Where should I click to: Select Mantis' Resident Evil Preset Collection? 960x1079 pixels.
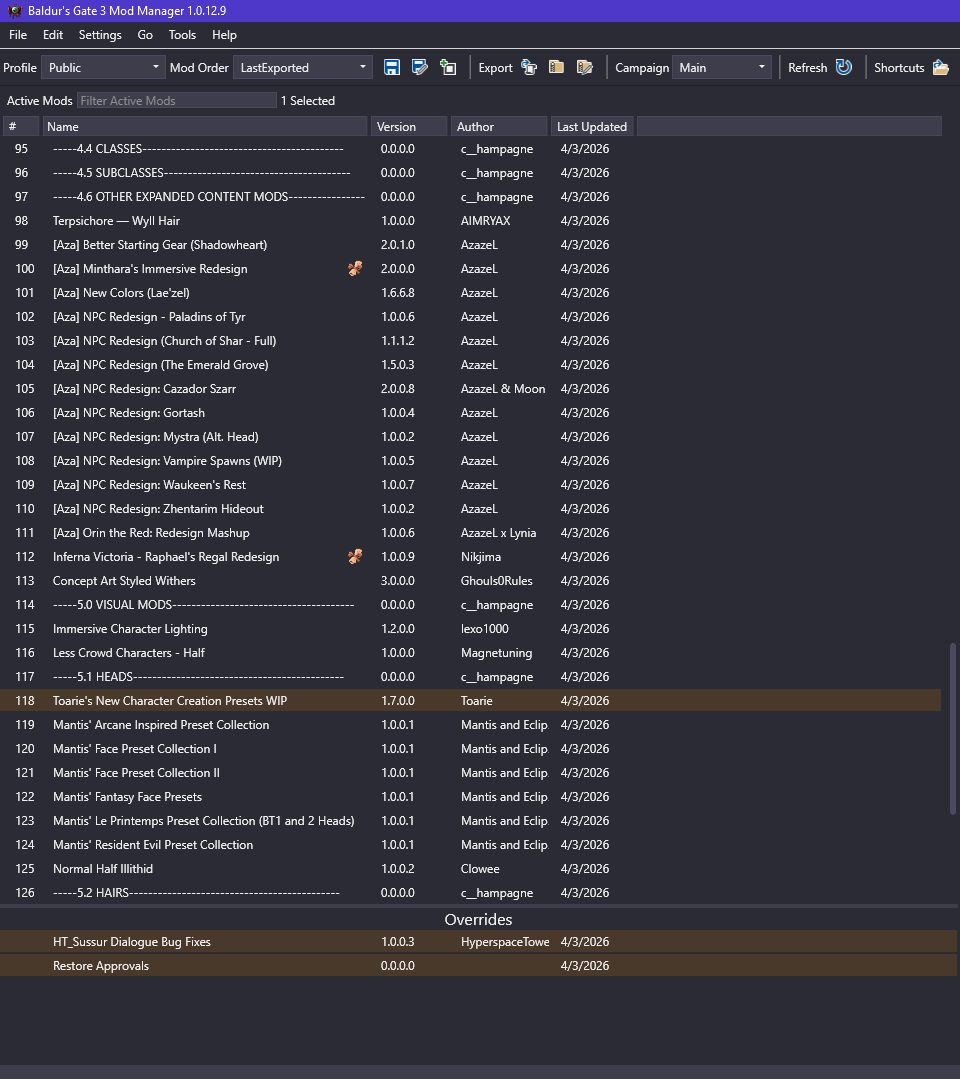coord(471,845)
